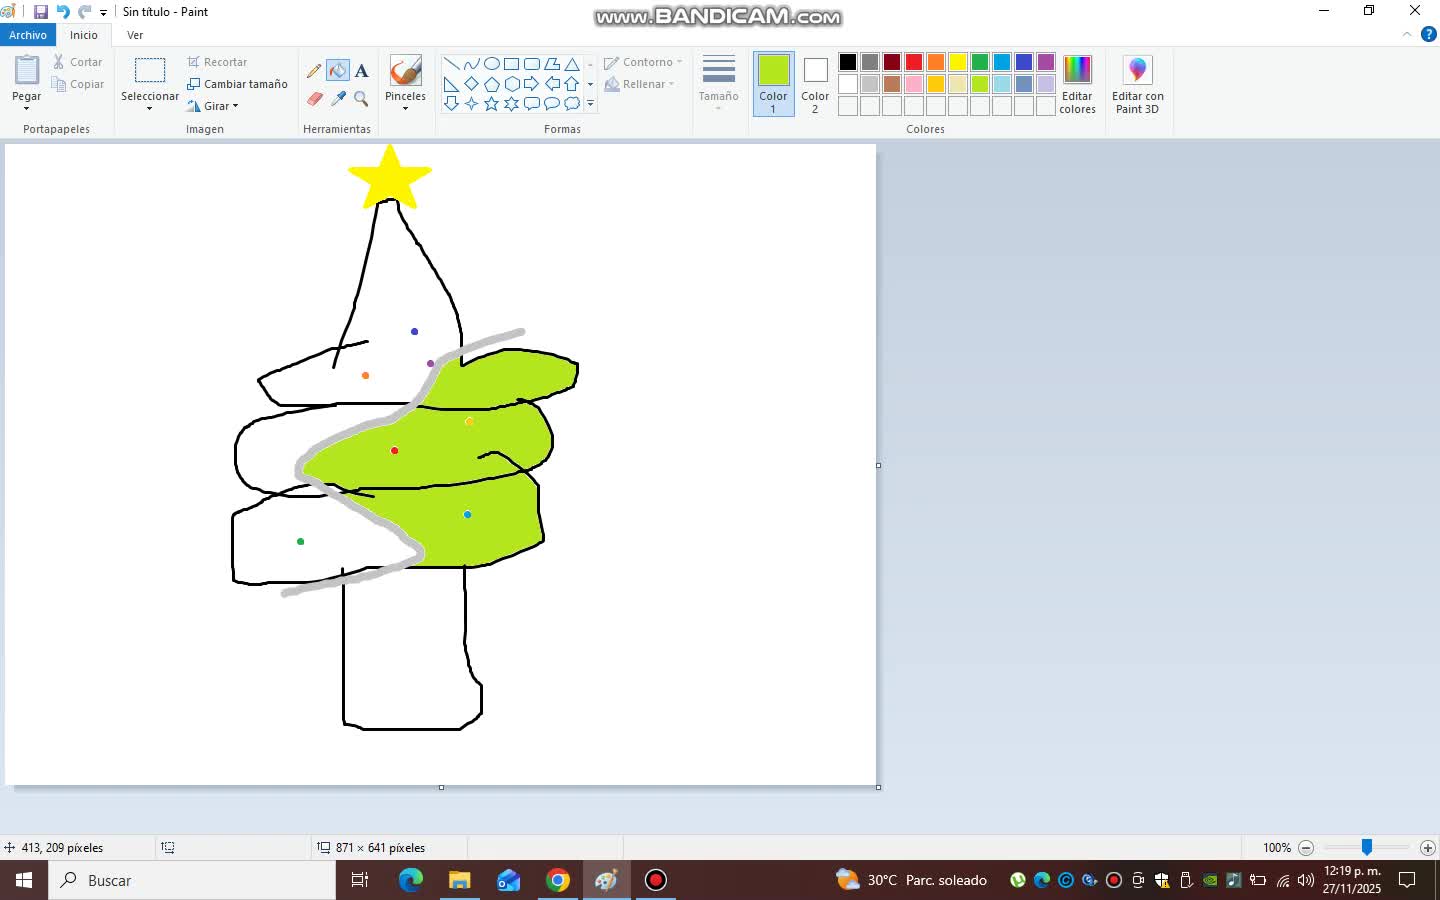
Task: Select the magnifier zoom tool
Action: [362, 99]
